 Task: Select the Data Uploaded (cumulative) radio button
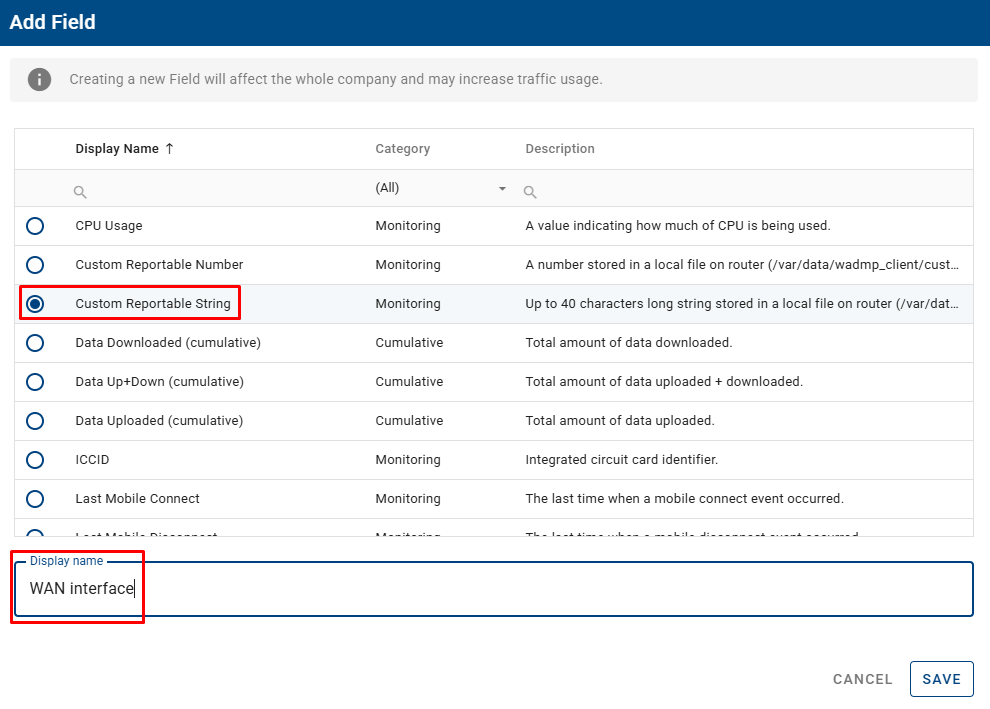35,421
